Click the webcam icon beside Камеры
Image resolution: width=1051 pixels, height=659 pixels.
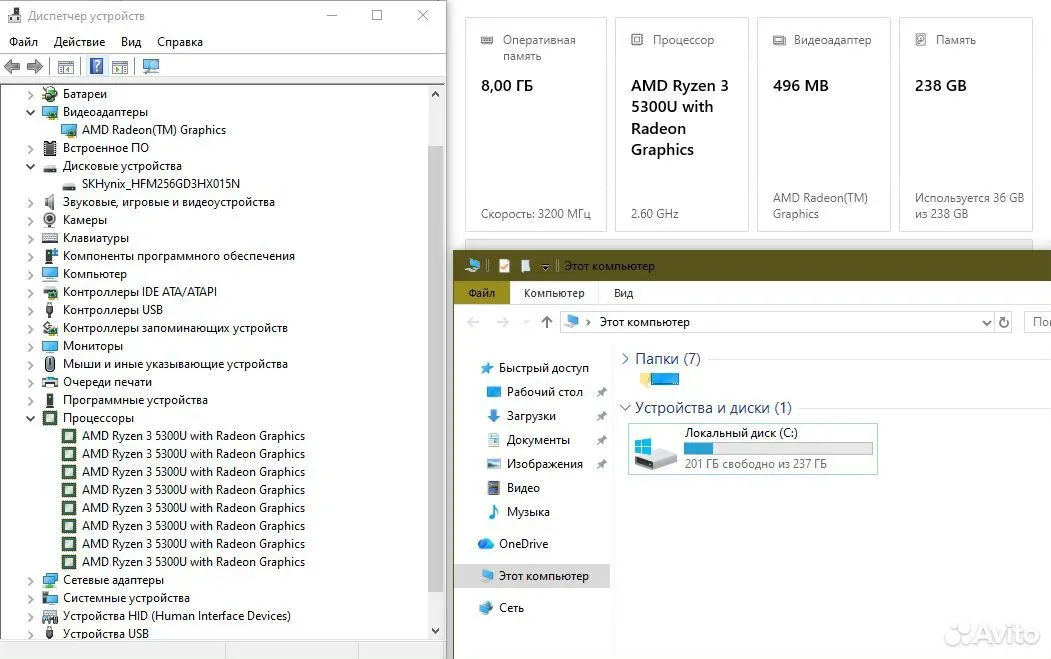(x=50, y=220)
